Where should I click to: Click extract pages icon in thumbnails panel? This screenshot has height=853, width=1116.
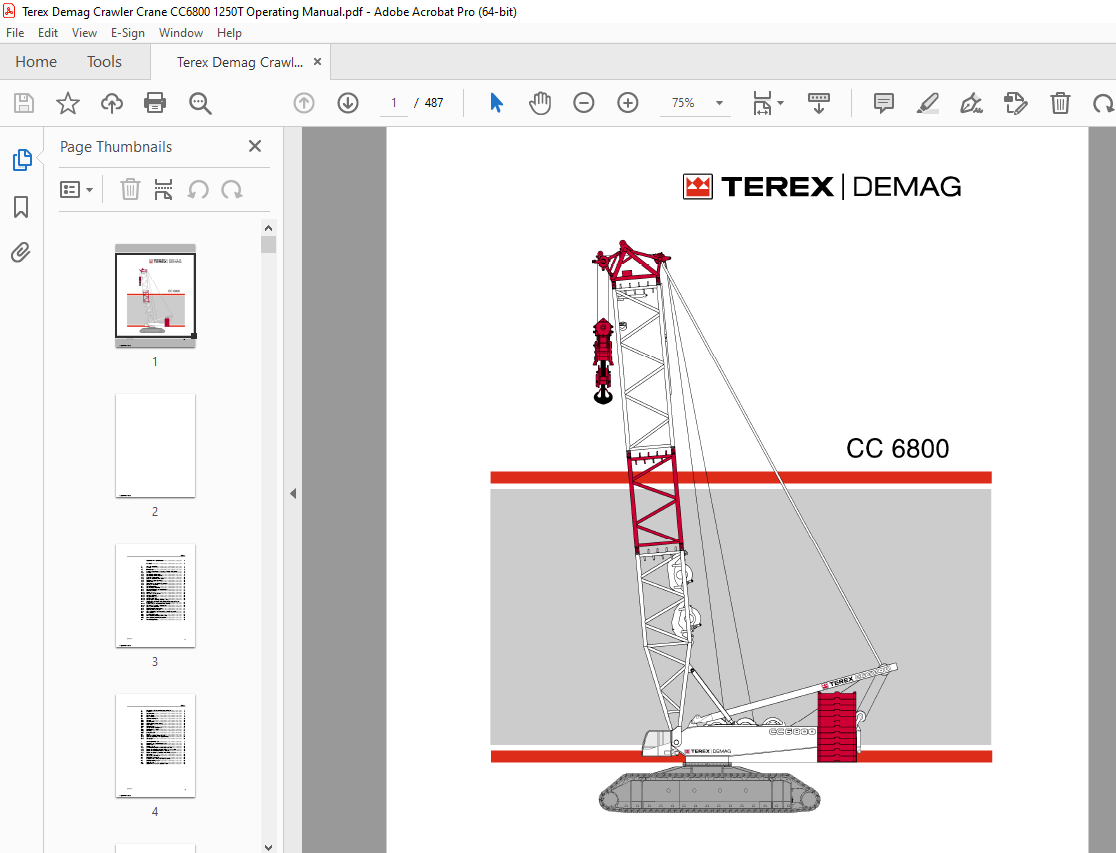tap(164, 189)
